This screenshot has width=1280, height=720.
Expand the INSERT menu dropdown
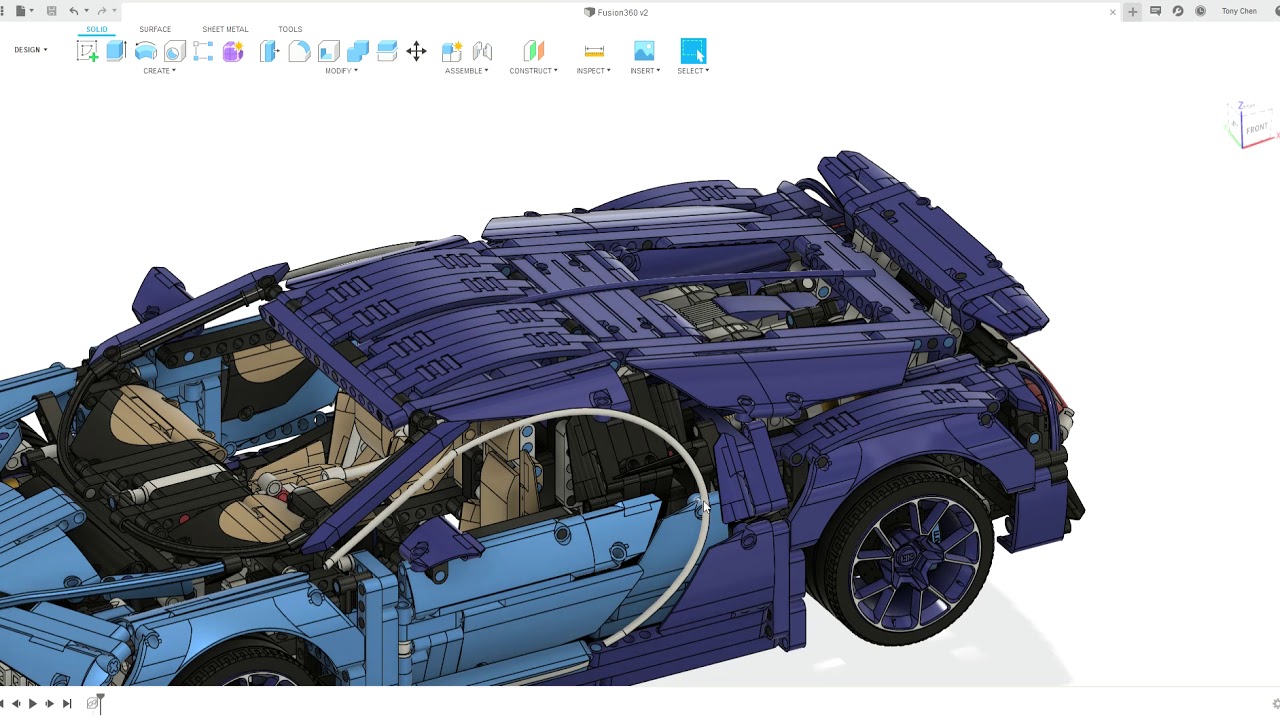coord(645,71)
